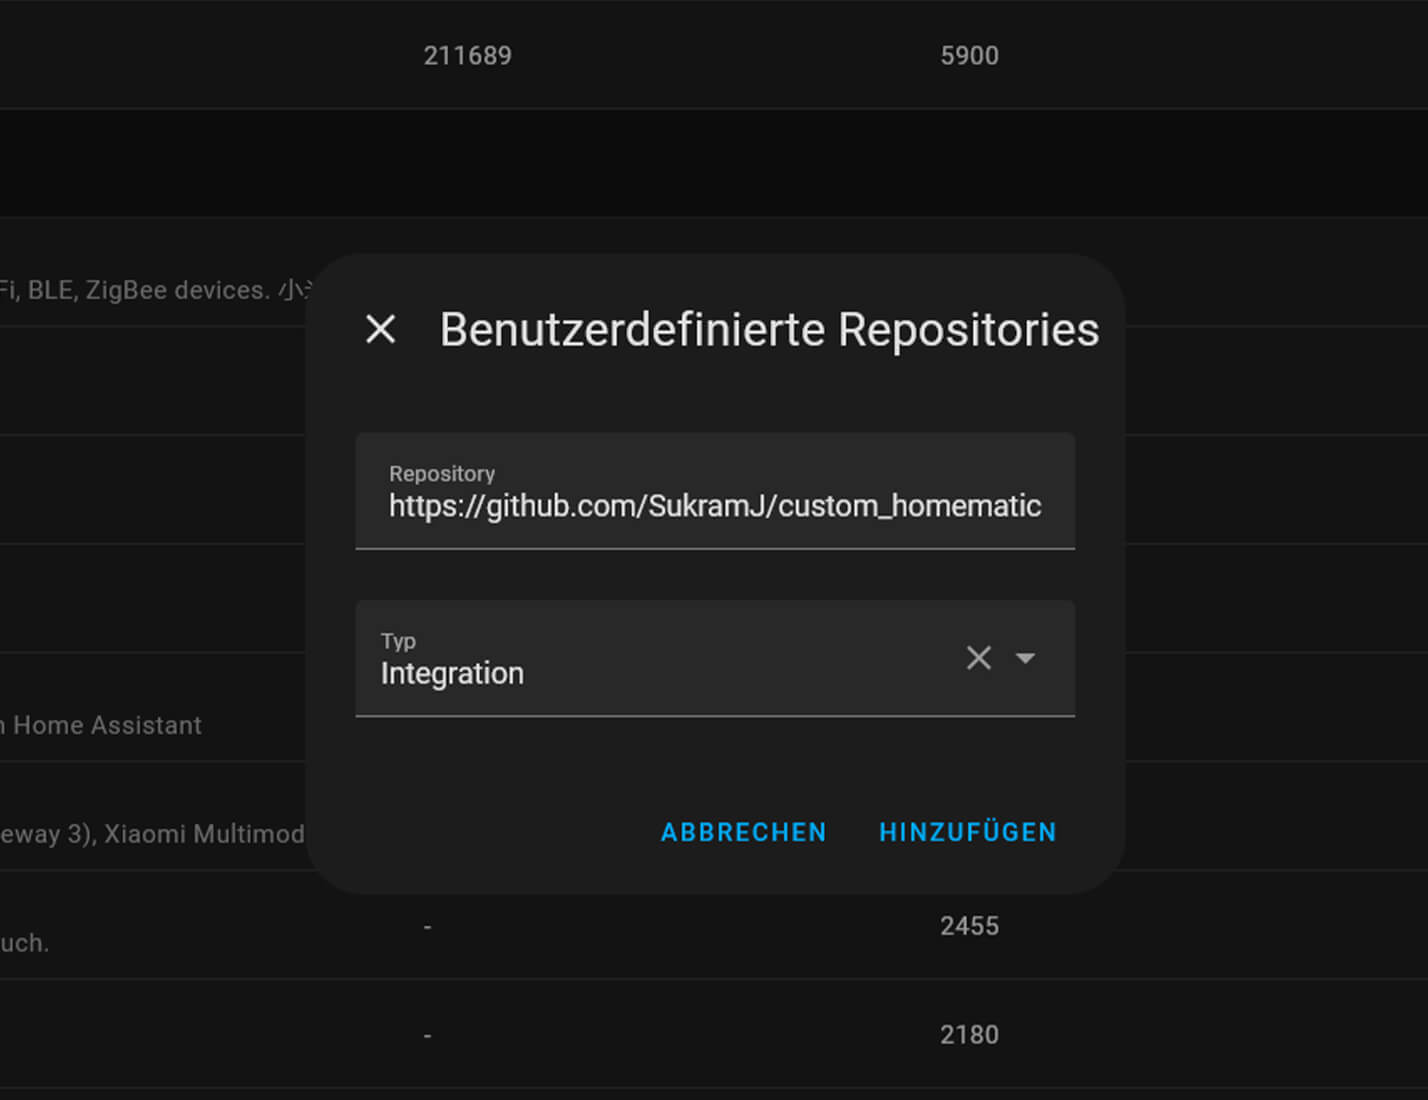Select the 2455 stars cell
1428x1100 pixels.
tap(969, 926)
